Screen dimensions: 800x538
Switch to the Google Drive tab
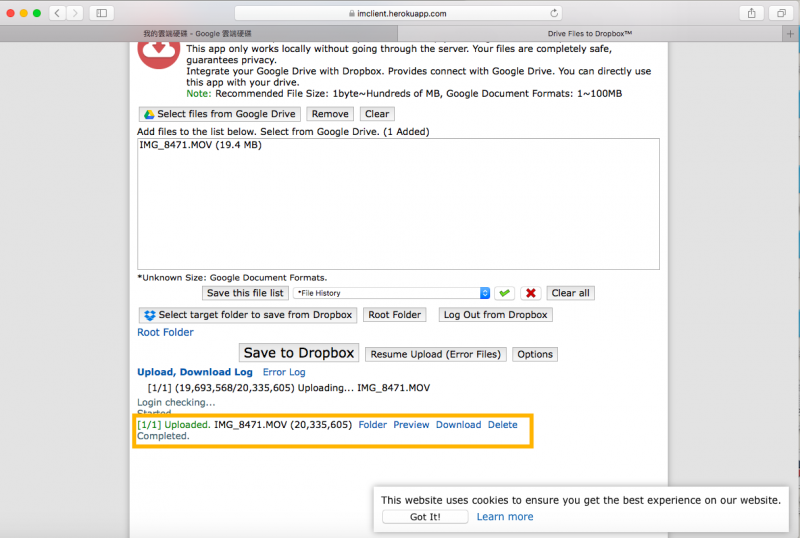click(x=198, y=34)
